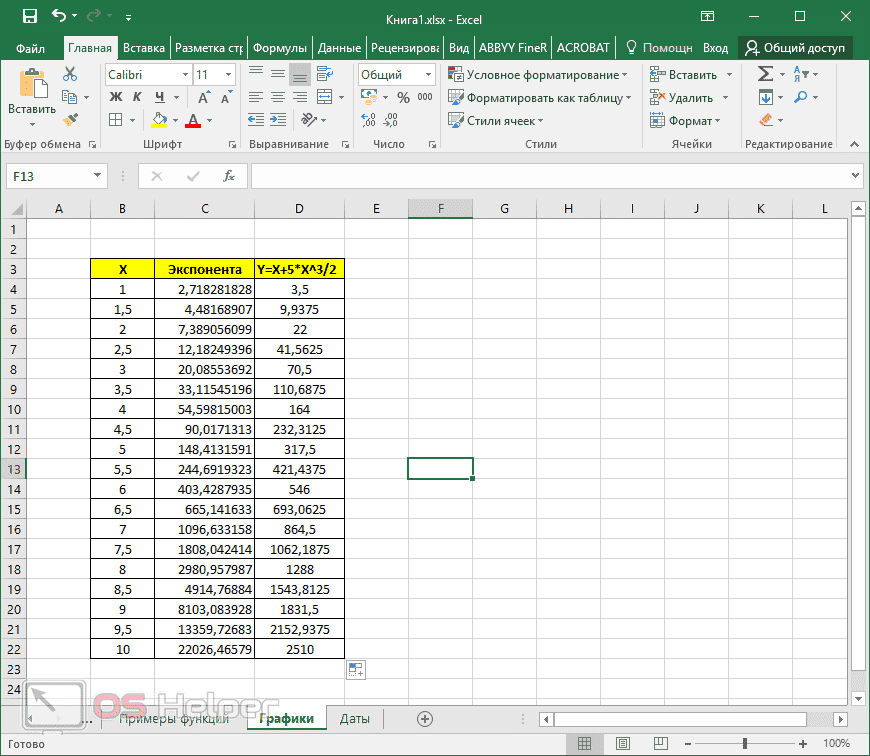
Task: Click the Общий доступ share button
Action: pos(796,47)
